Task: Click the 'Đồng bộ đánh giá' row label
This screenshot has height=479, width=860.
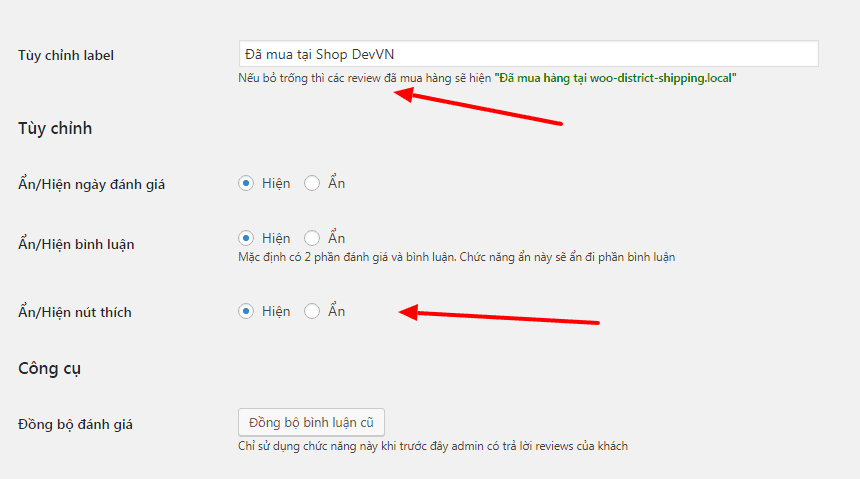Action: [75, 424]
